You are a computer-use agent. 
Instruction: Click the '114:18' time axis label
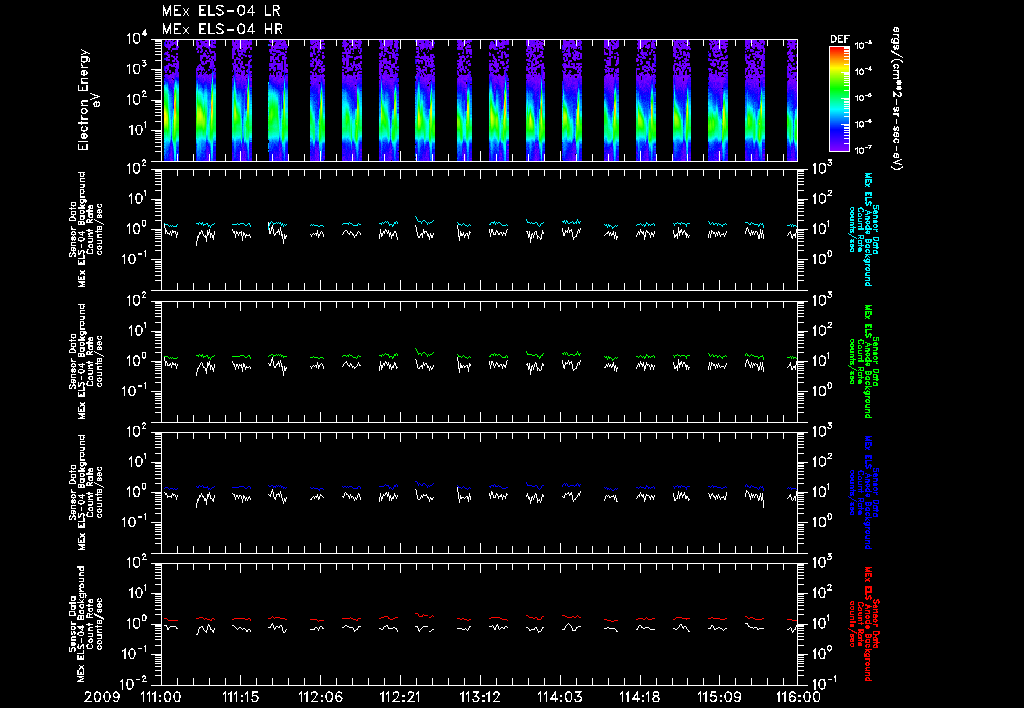(639, 697)
